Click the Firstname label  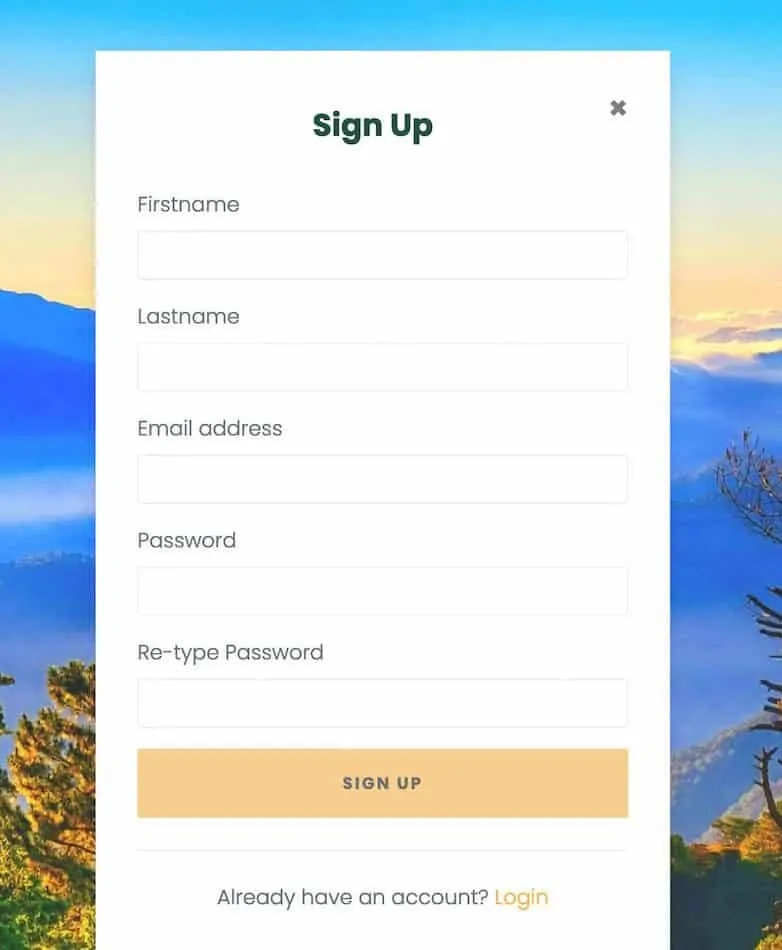click(188, 204)
